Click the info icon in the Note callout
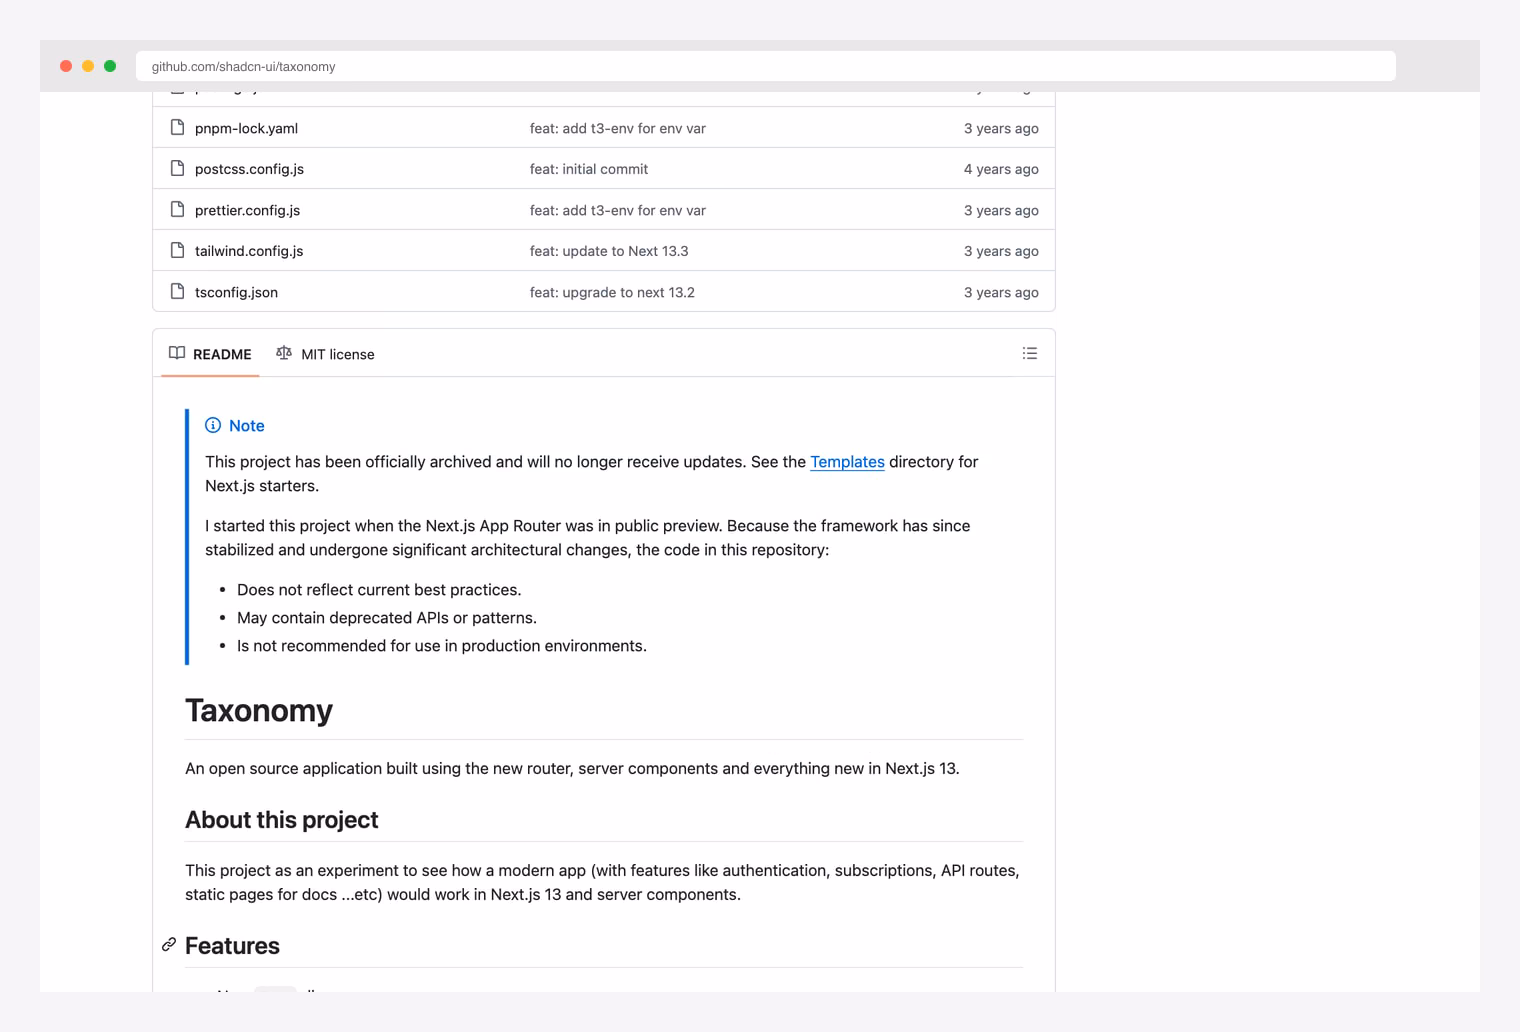The image size is (1520, 1032). 213,425
